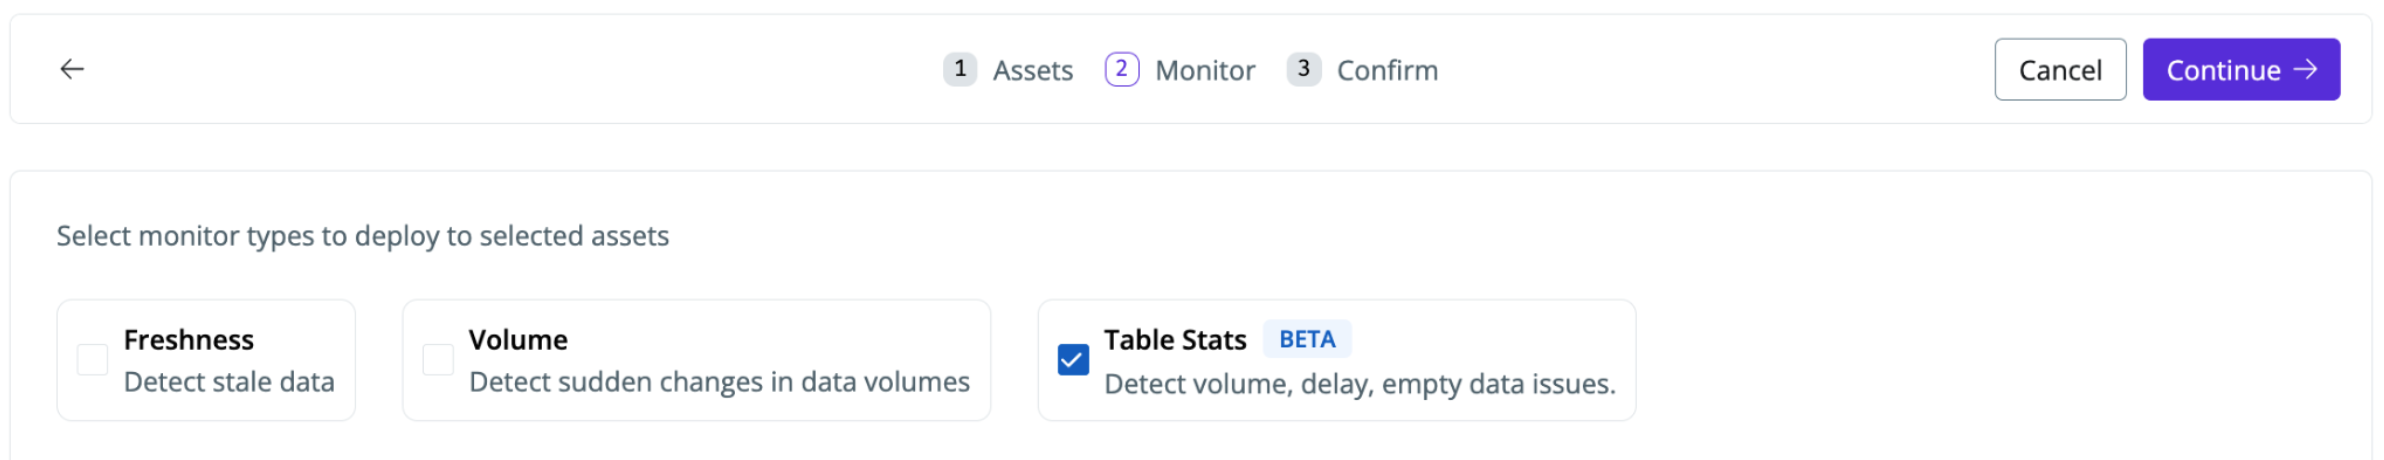This screenshot has height=460, width=2384.
Task: Click 'Detect sudden changes in data volumes' text
Action: pos(719,382)
